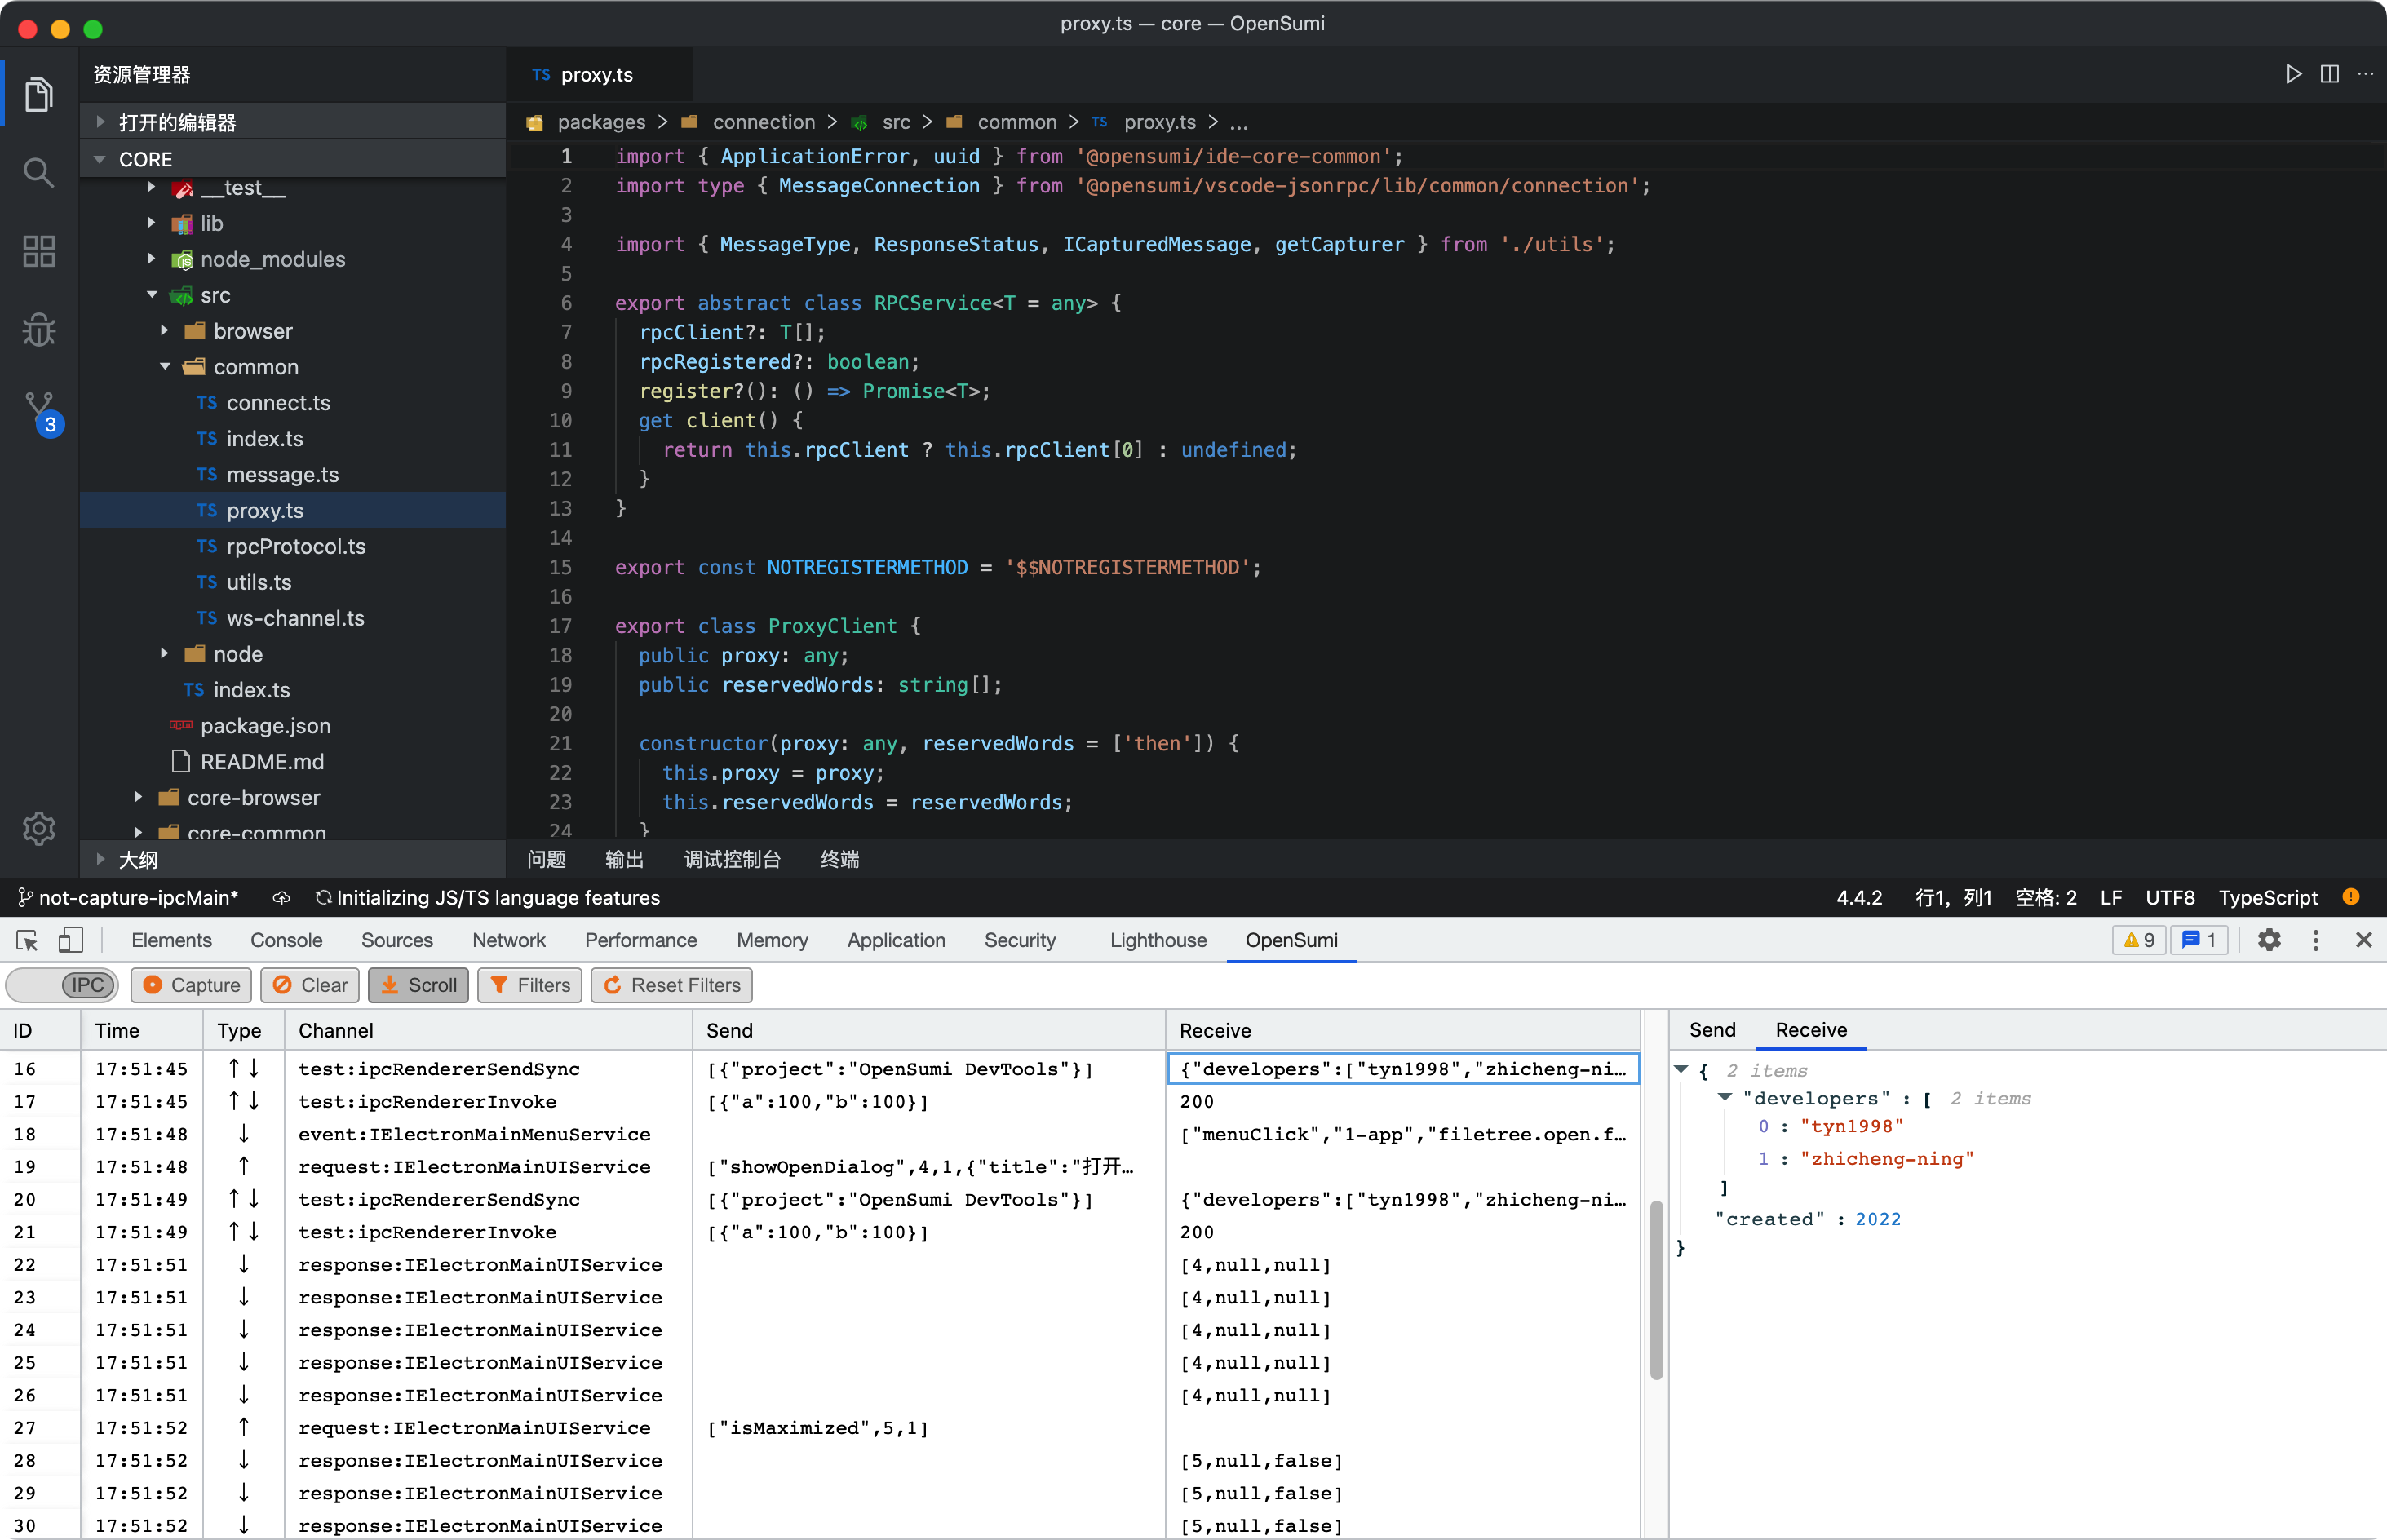Click the message table vertical scrollbar
2387x1540 pixels.
click(1655, 1290)
